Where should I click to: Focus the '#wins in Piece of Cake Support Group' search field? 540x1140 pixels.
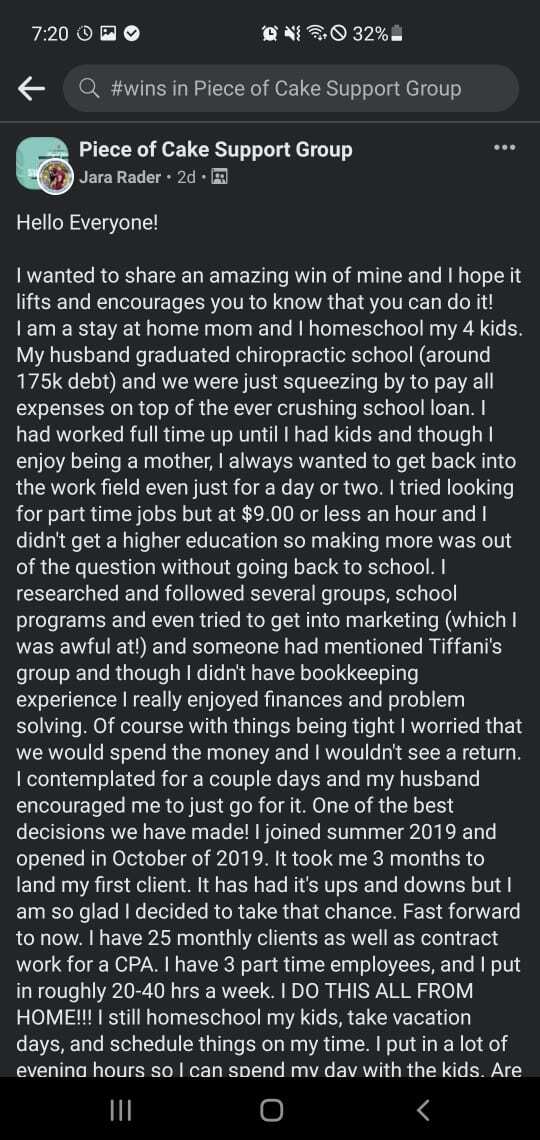click(291, 89)
